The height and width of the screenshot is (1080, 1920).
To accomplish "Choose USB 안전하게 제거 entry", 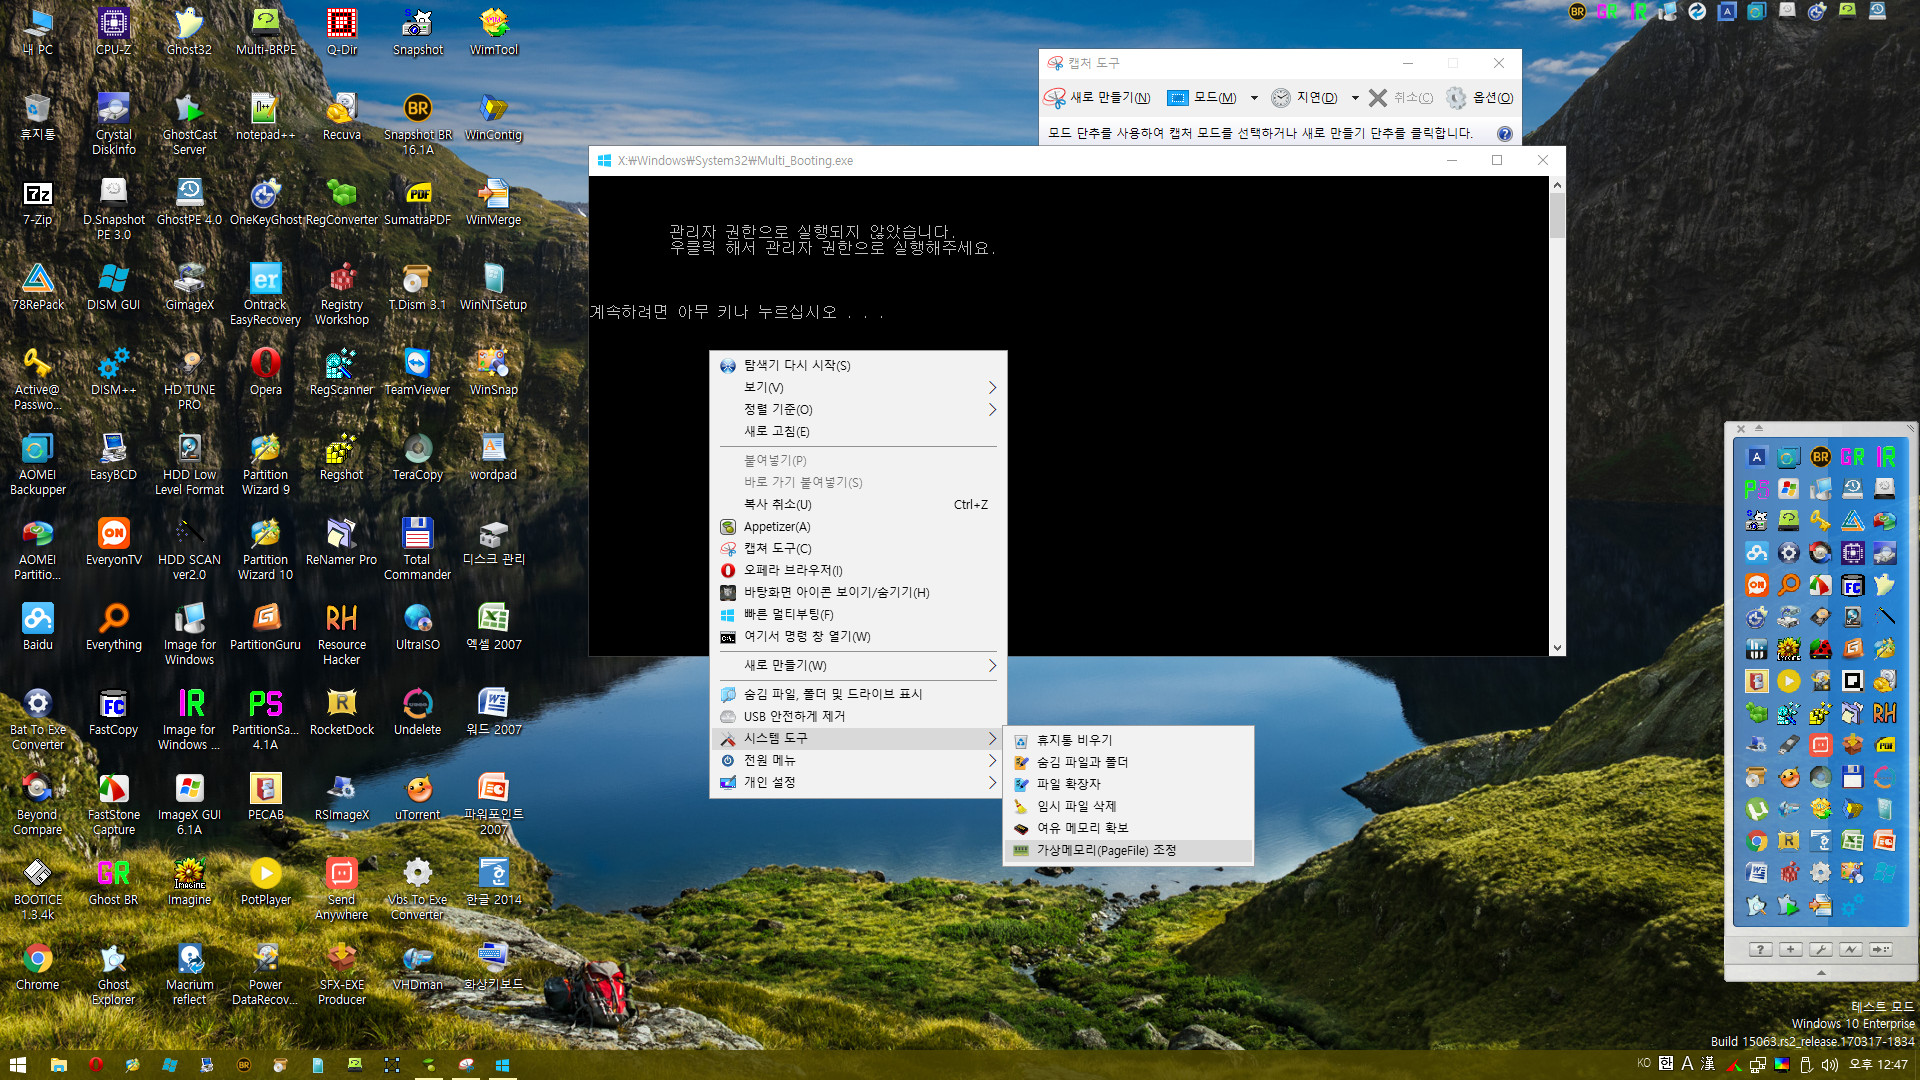I will (x=858, y=716).
